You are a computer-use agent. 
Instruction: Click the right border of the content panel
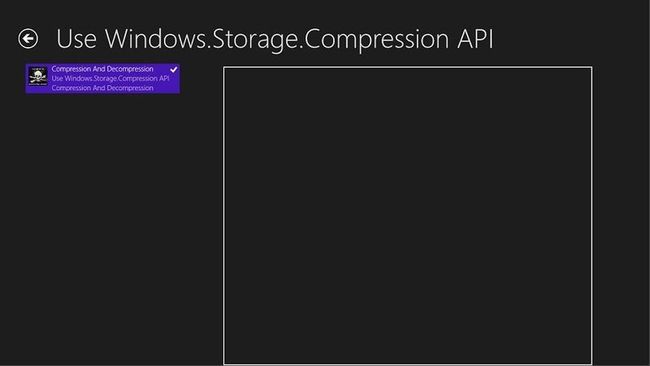592,216
